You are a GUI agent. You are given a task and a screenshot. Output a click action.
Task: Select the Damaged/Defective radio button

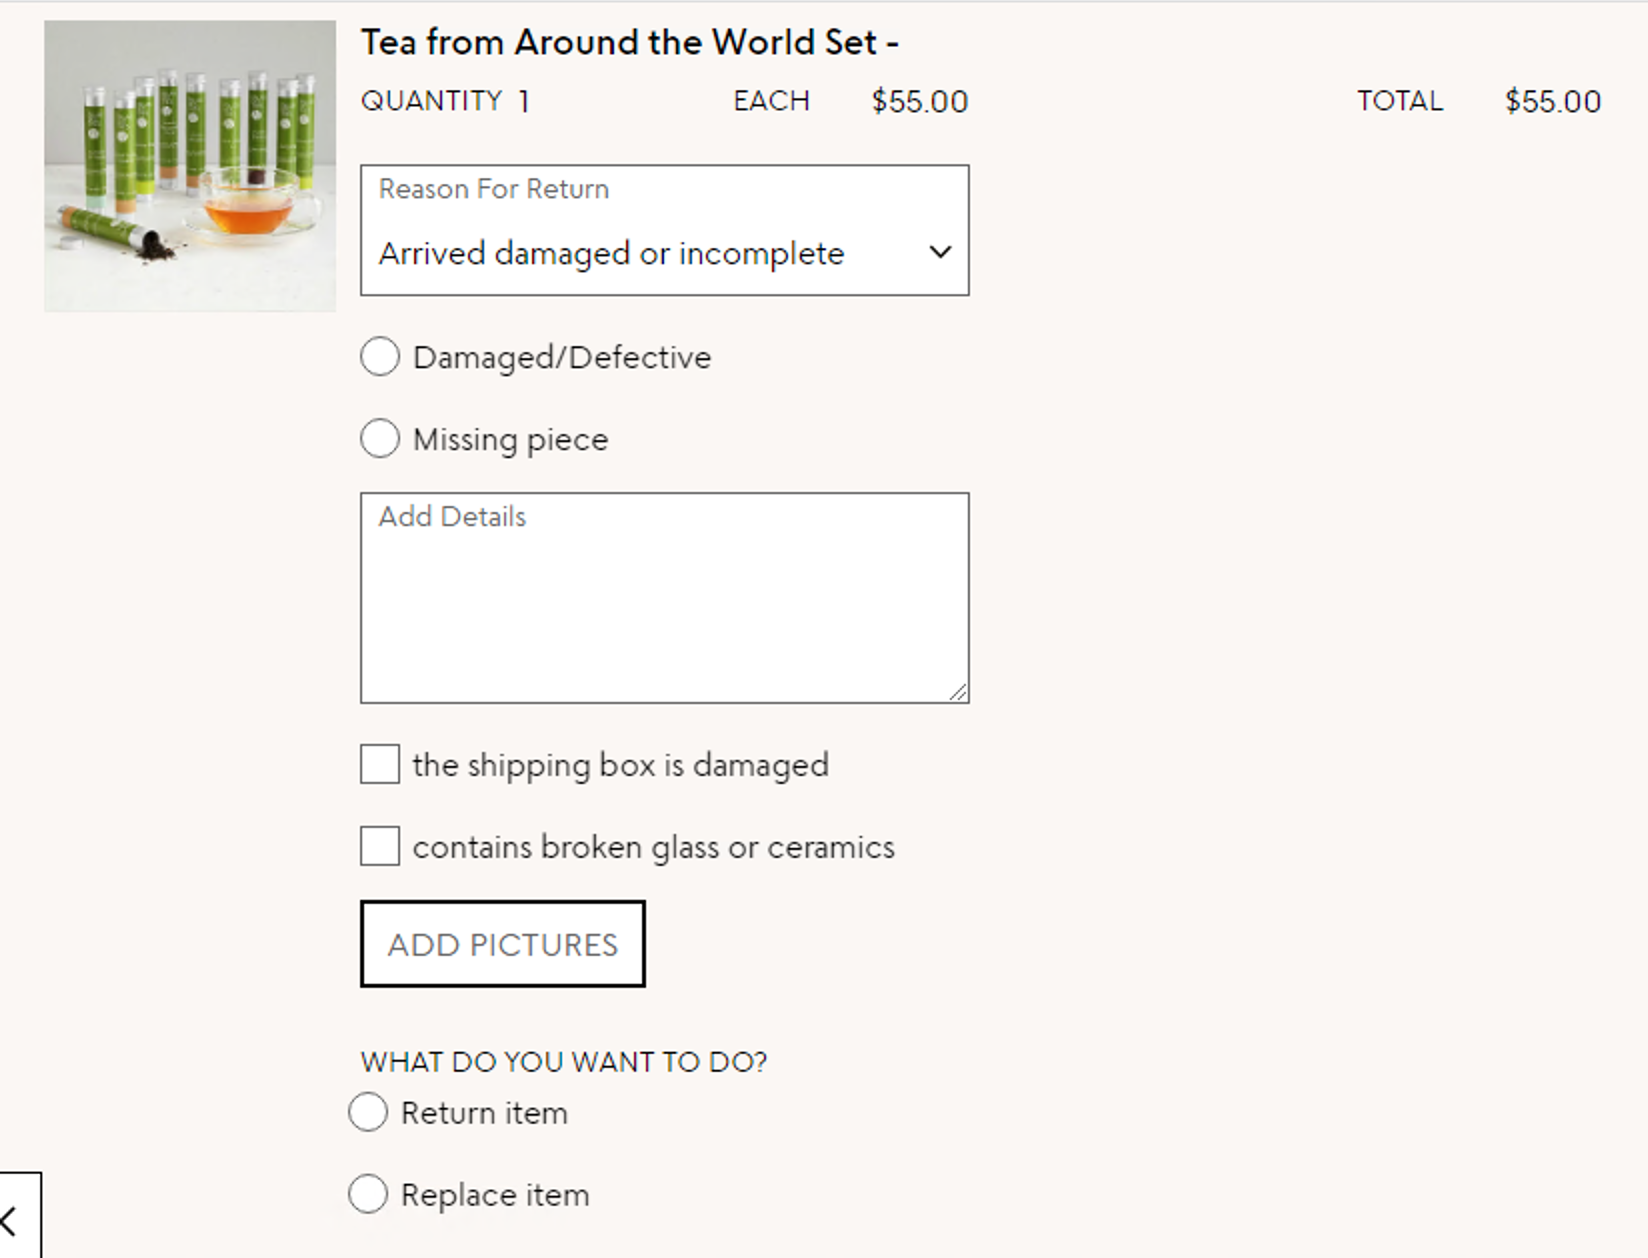[x=380, y=356]
